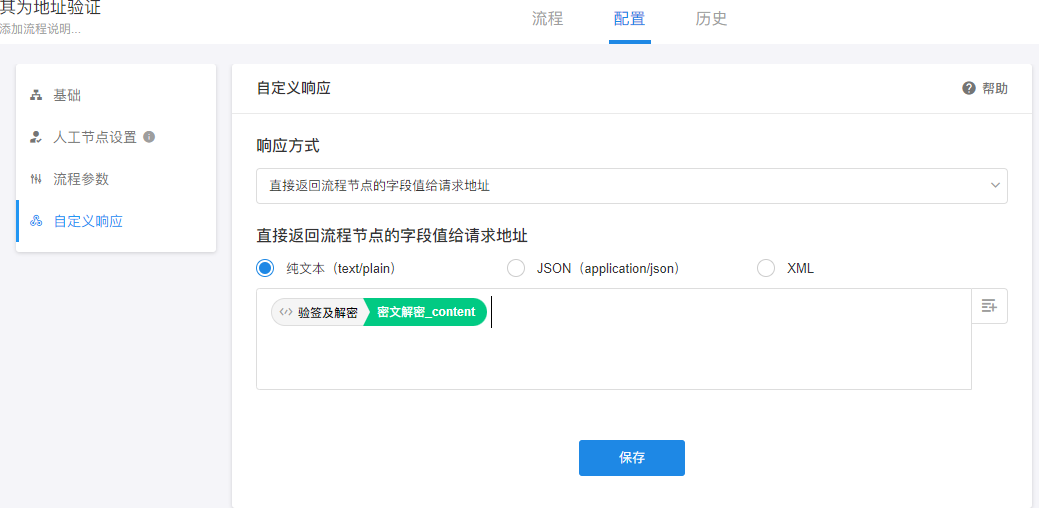Click the 保存 button
The width and height of the screenshot is (1039, 508).
[631, 458]
